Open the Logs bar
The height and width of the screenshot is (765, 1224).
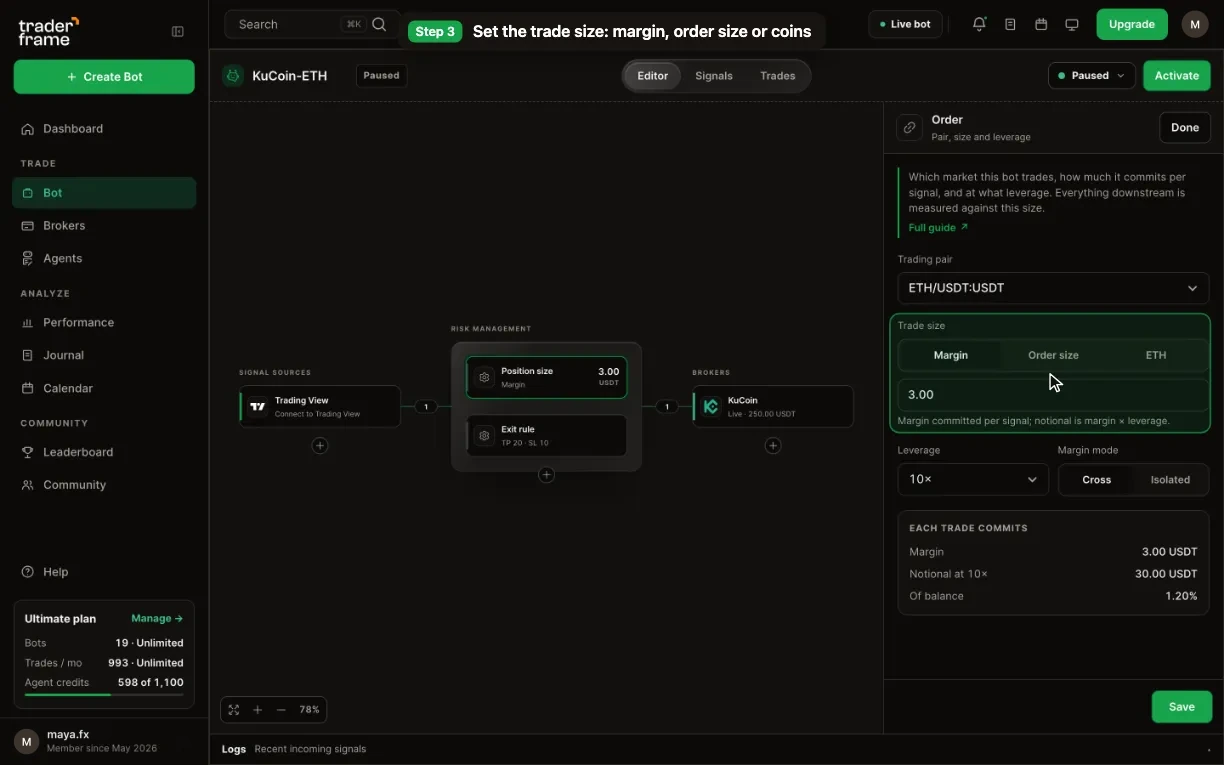click(716, 749)
